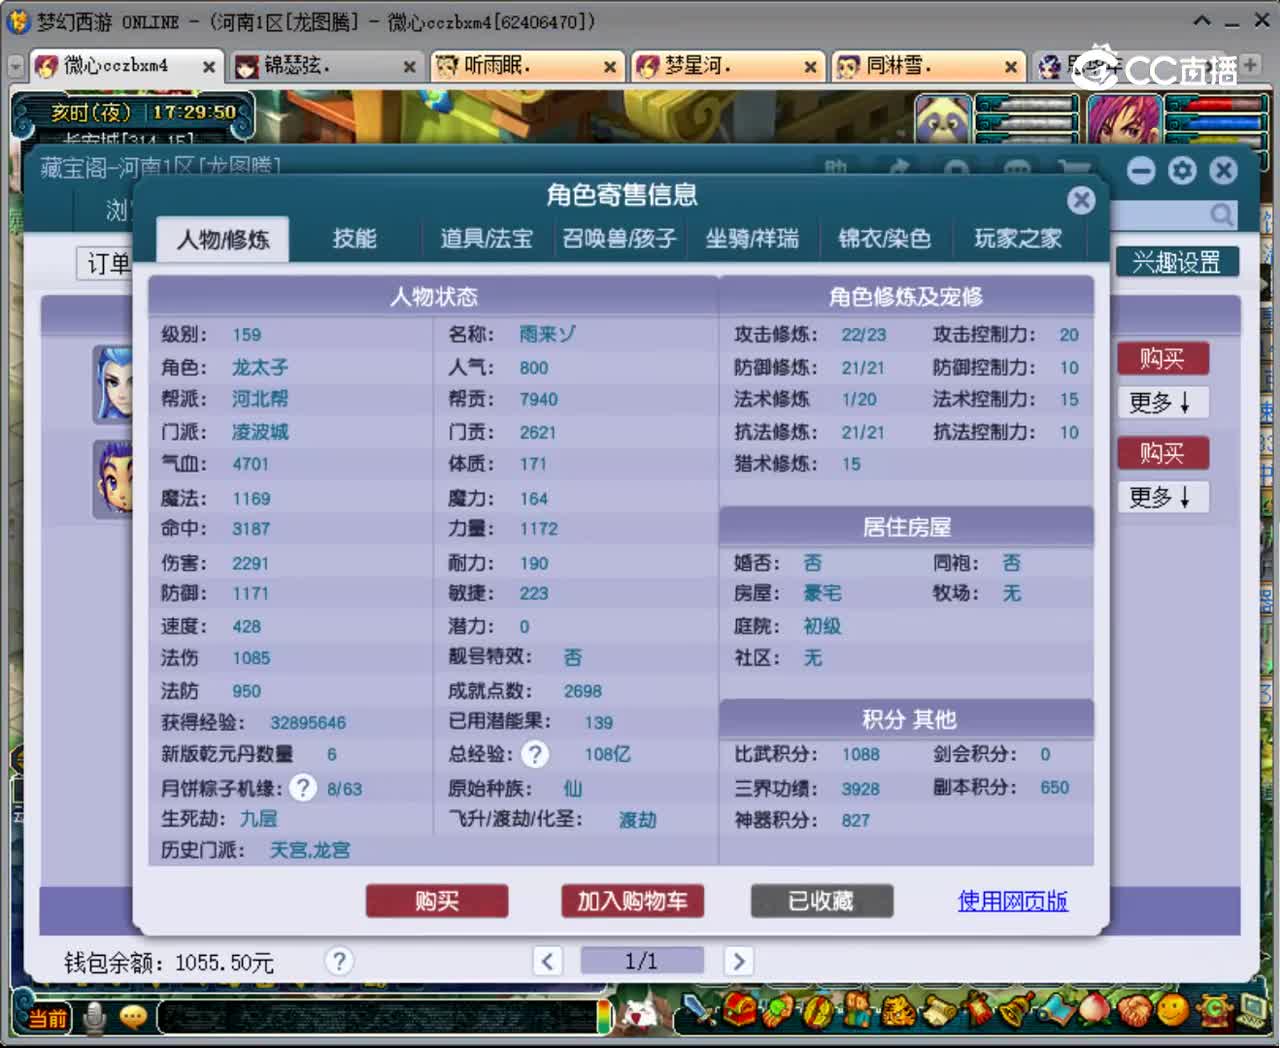Click pink-haired character's red health bar
Viewport: 1280px width, 1048px height.
(x=1217, y=104)
